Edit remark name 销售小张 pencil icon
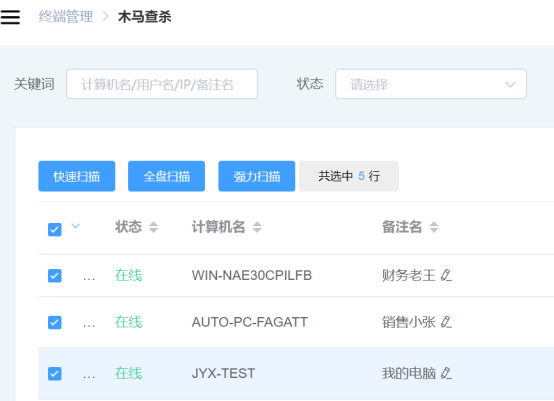 point(446,322)
